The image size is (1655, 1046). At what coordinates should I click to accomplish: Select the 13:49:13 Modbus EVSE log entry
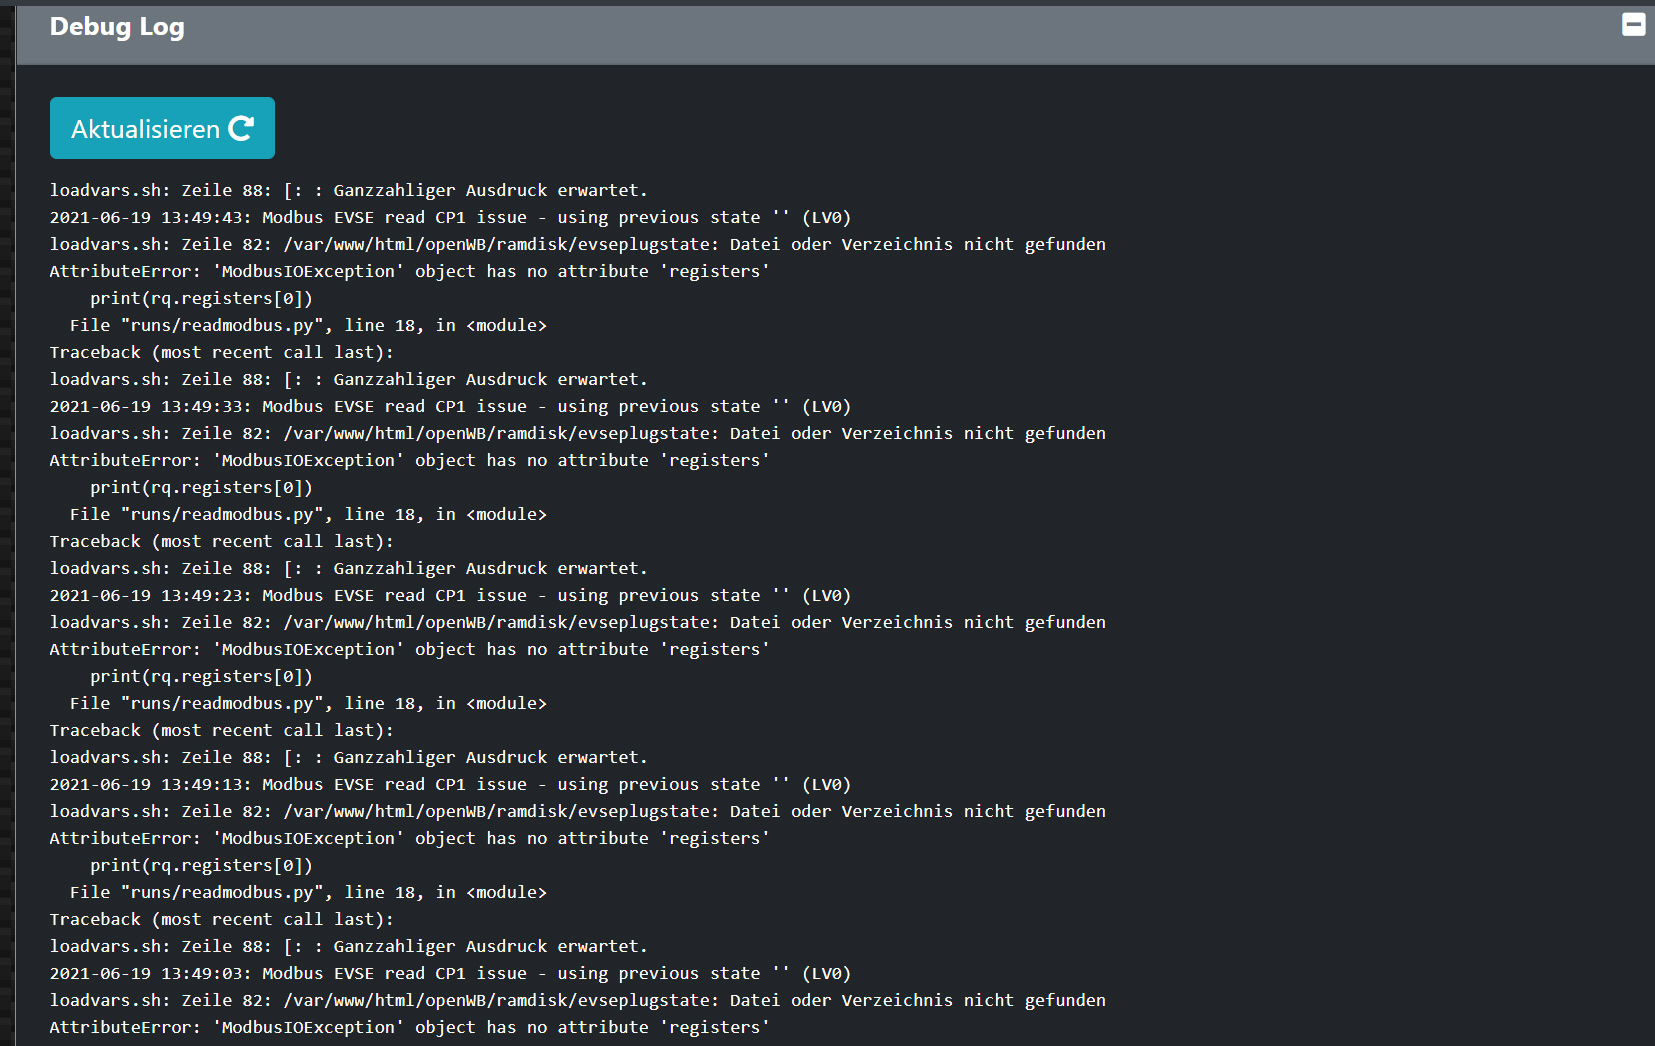[450, 784]
